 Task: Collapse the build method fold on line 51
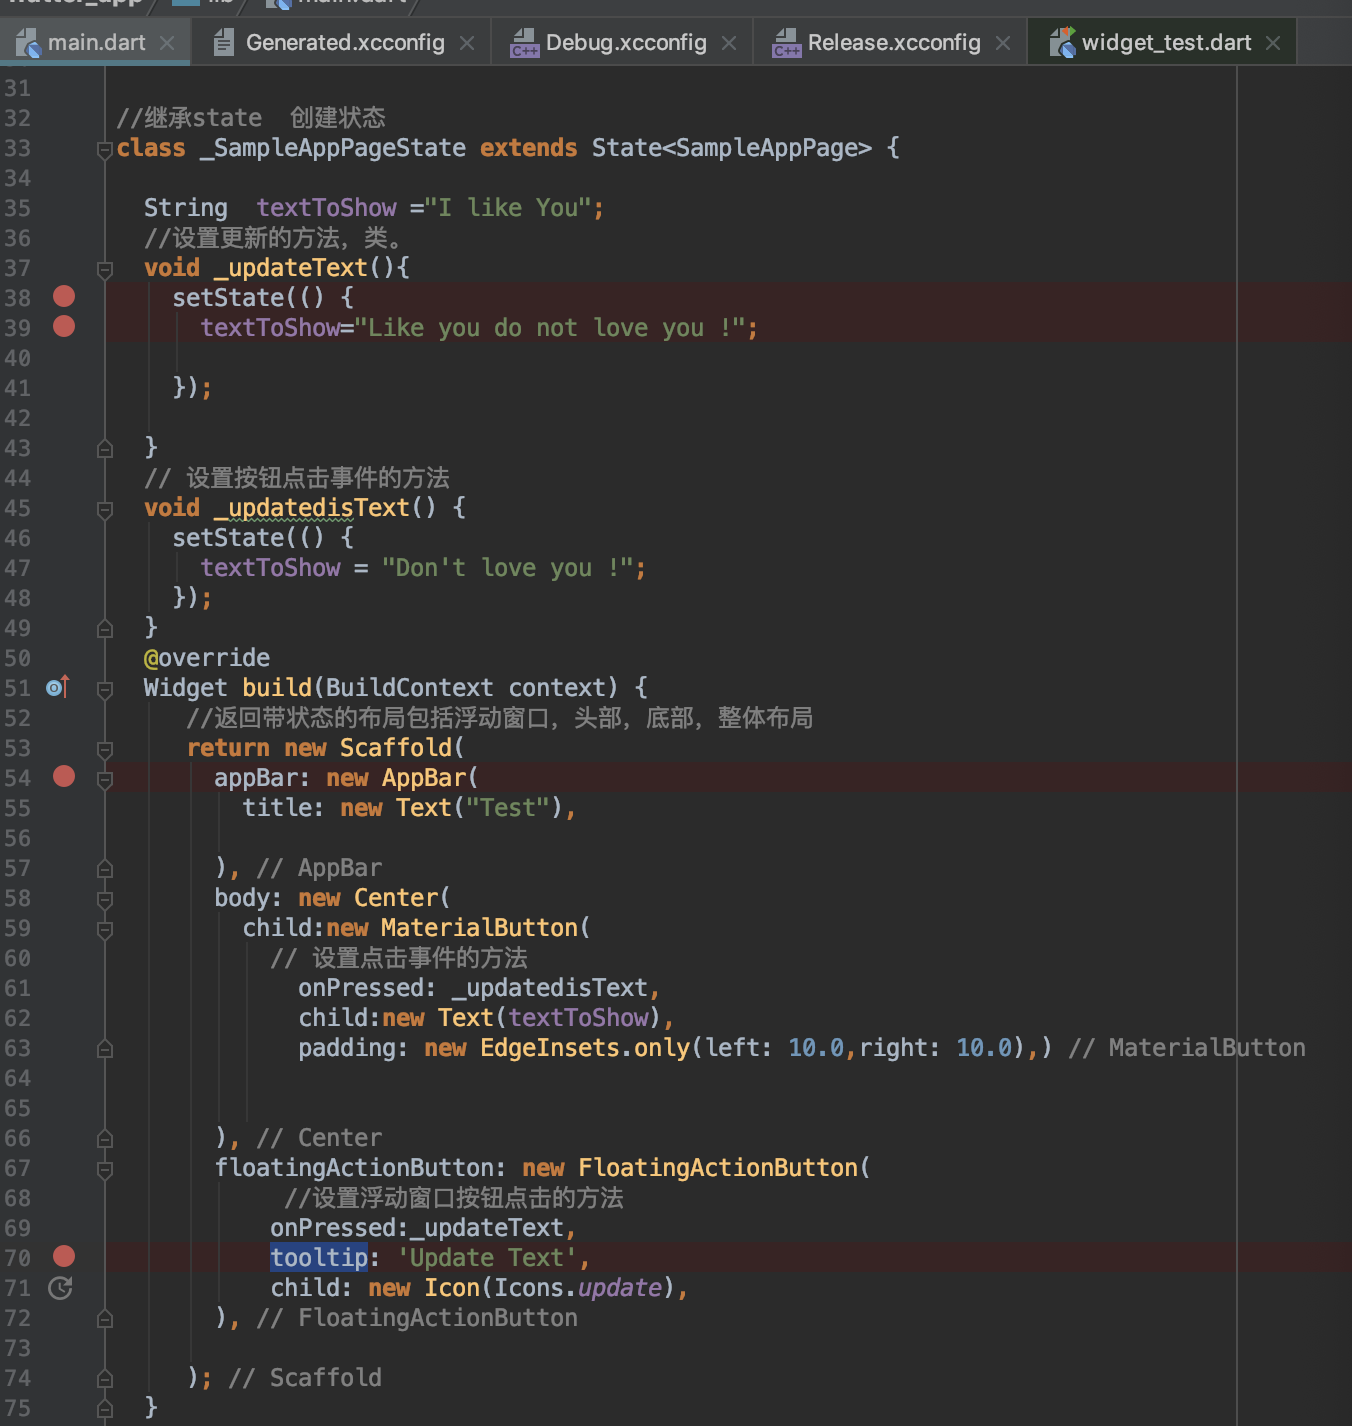(x=104, y=690)
